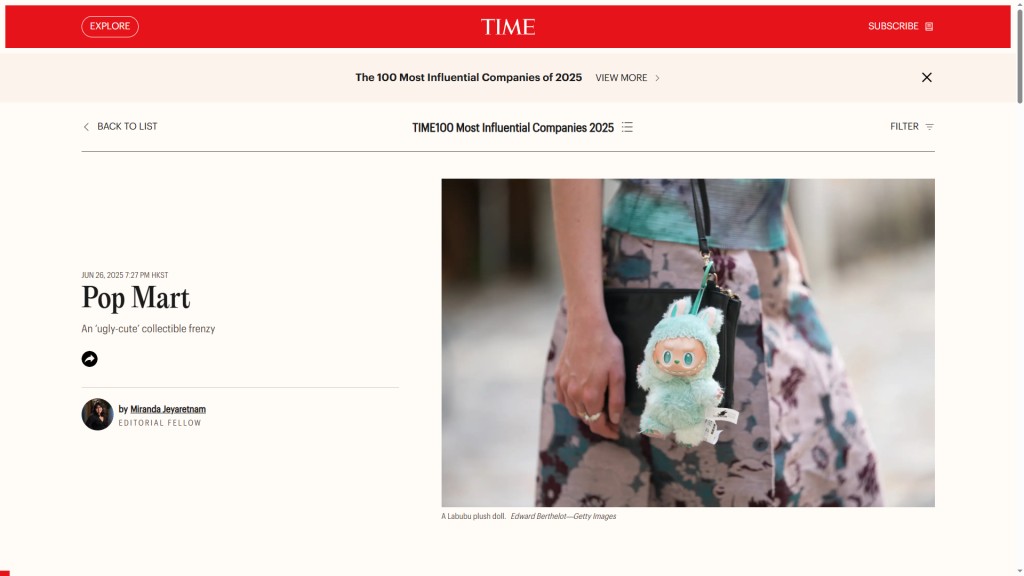Click the TIME100 Most Influential Companies 2025 title

tap(513, 127)
